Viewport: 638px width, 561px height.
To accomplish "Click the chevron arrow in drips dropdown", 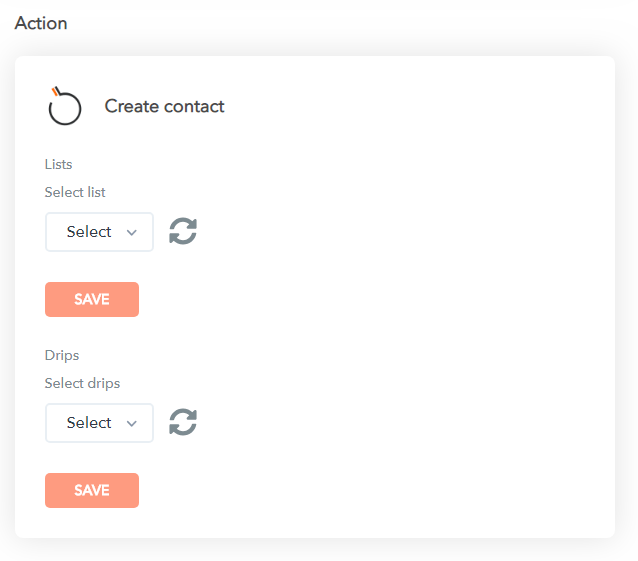I will 132,423.
